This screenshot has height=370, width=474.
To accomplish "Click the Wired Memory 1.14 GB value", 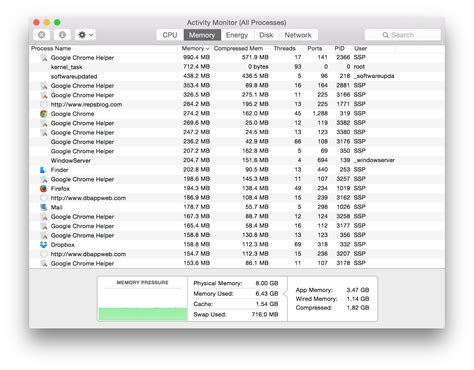I will pos(358,299).
